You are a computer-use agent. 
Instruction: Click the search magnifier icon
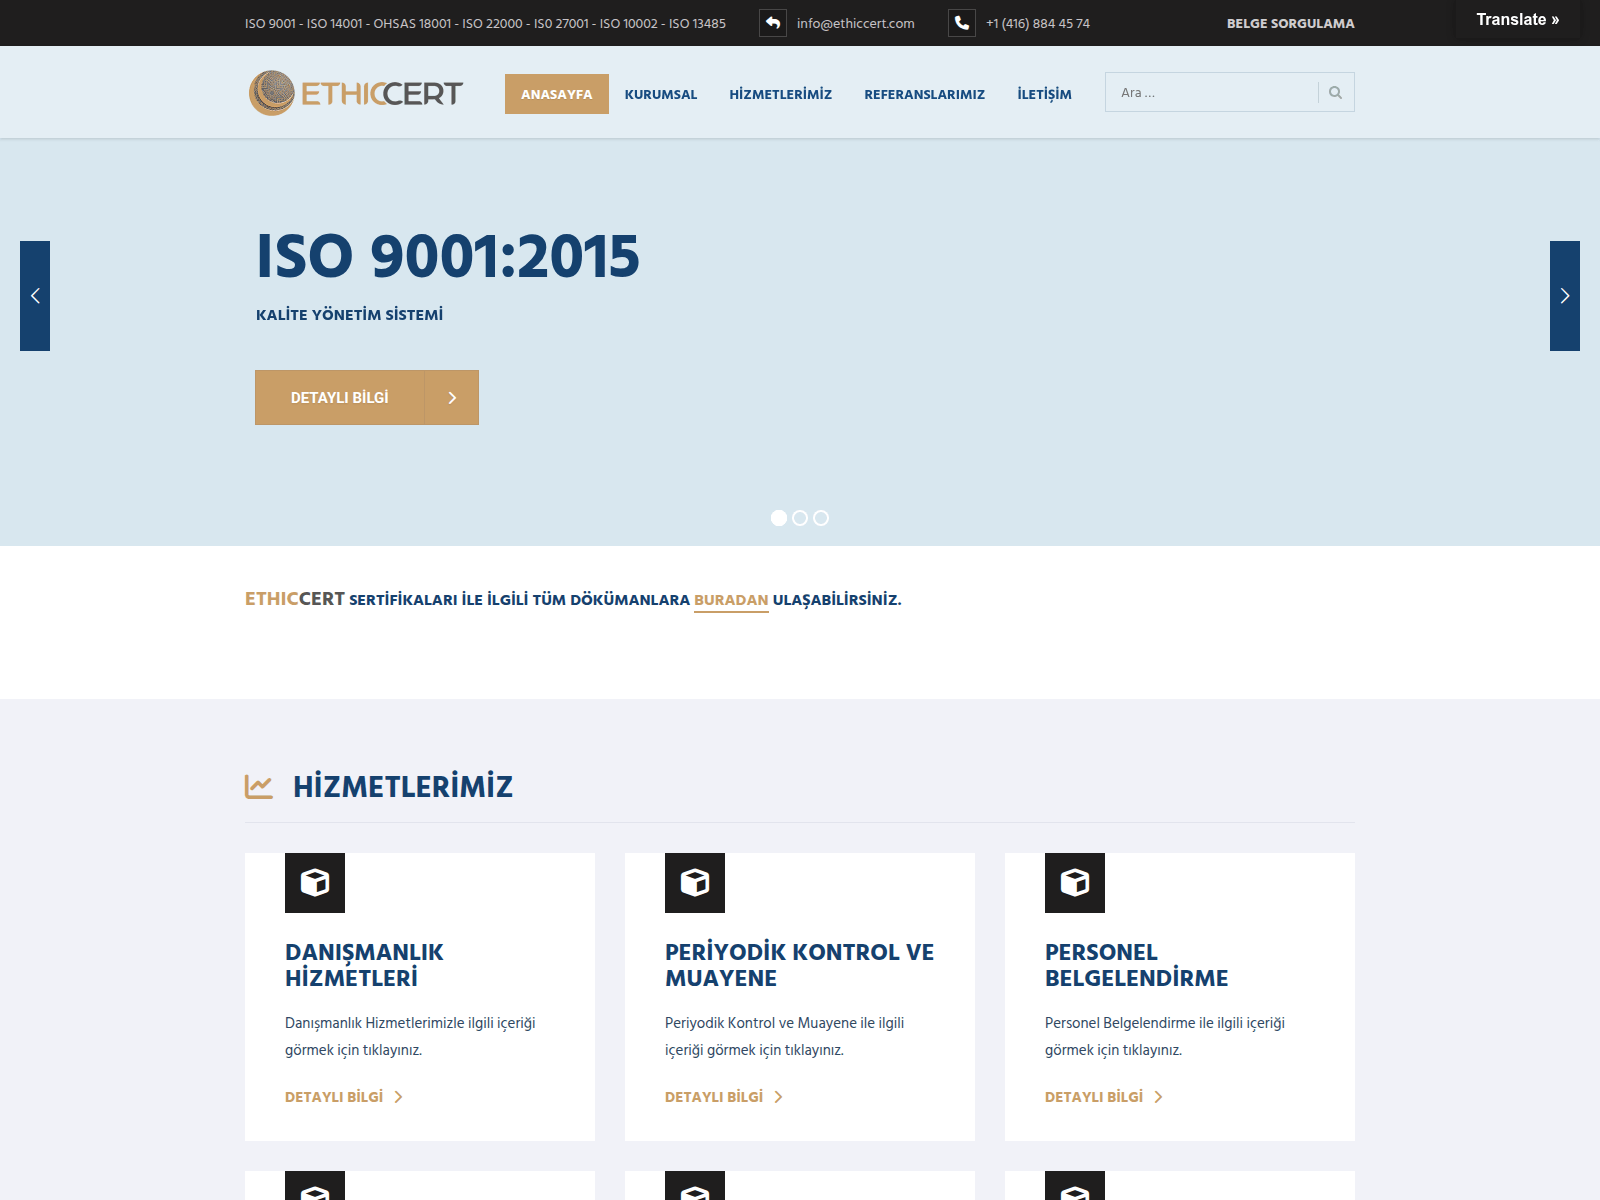pos(1335,93)
